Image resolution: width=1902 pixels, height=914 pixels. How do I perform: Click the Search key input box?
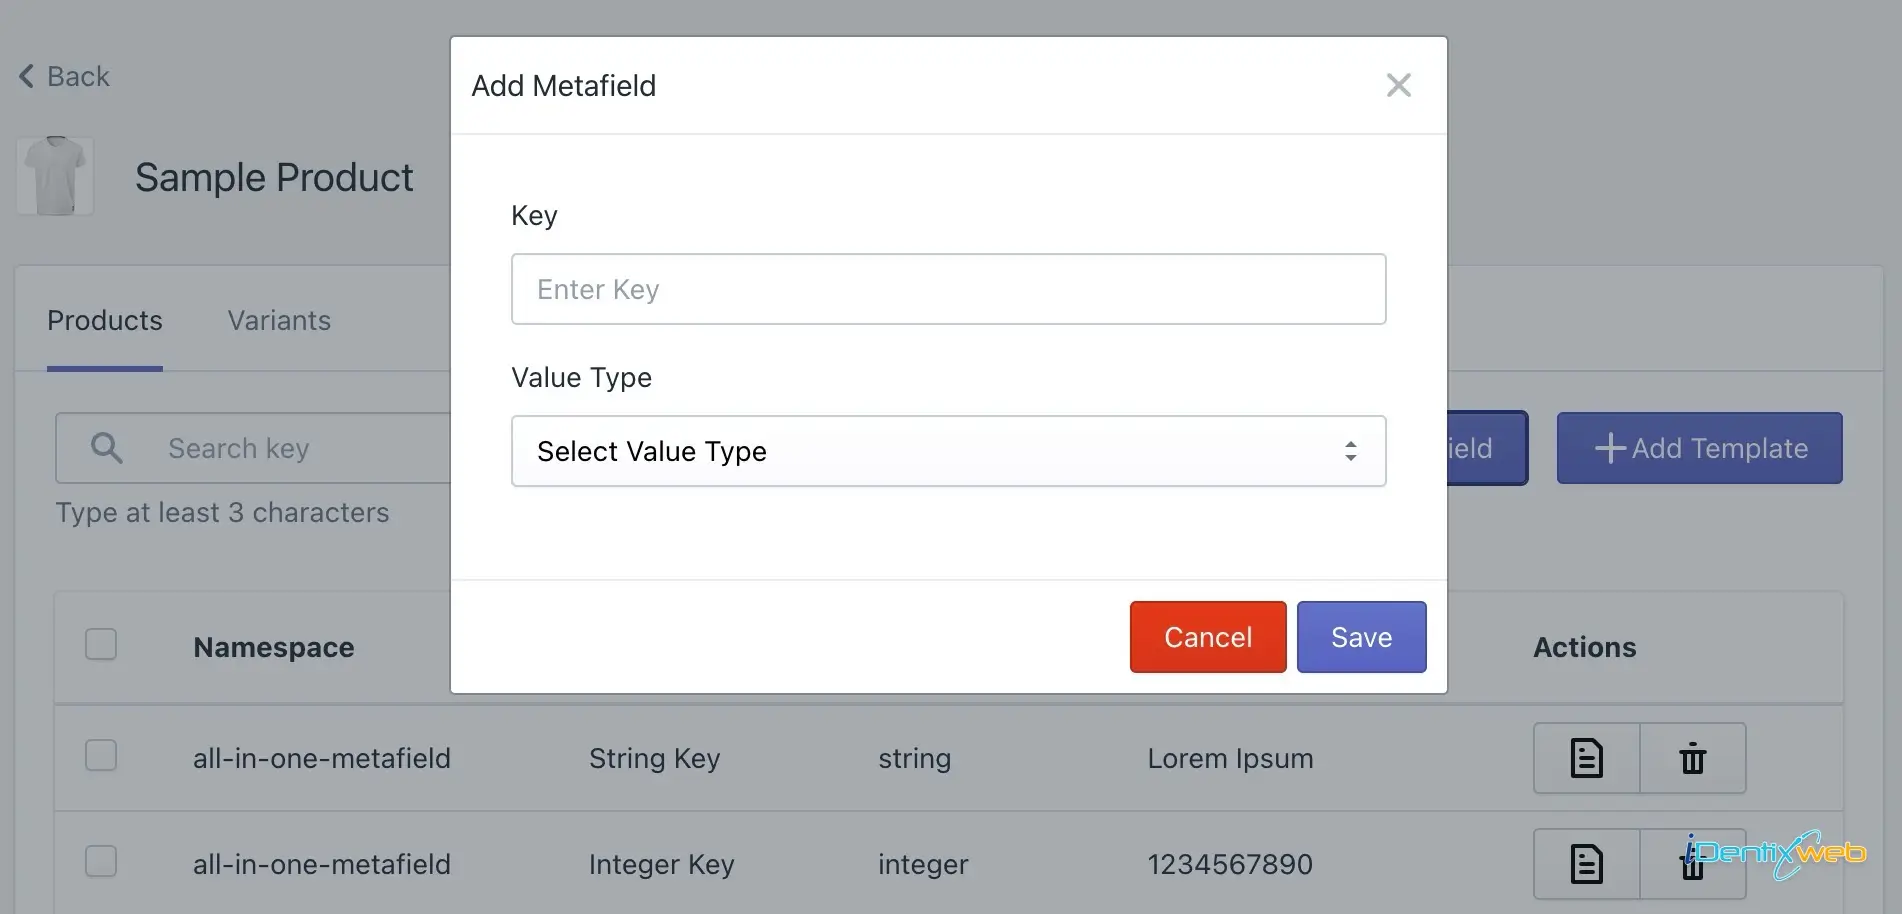(300, 448)
